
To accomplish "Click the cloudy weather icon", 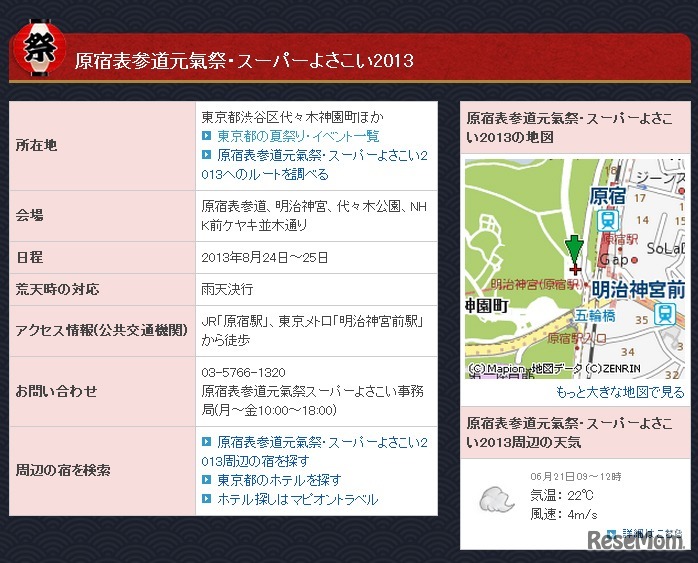I will tap(496, 499).
